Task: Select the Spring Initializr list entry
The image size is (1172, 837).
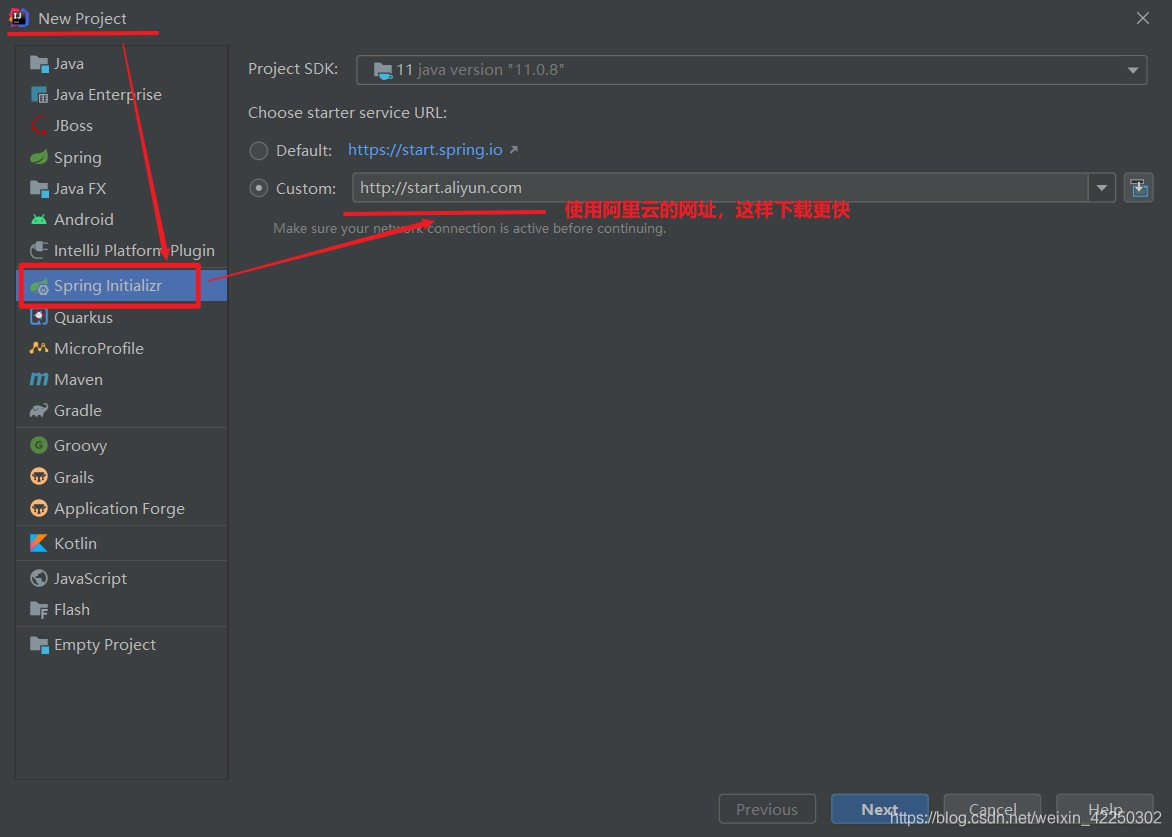Action: (x=122, y=286)
